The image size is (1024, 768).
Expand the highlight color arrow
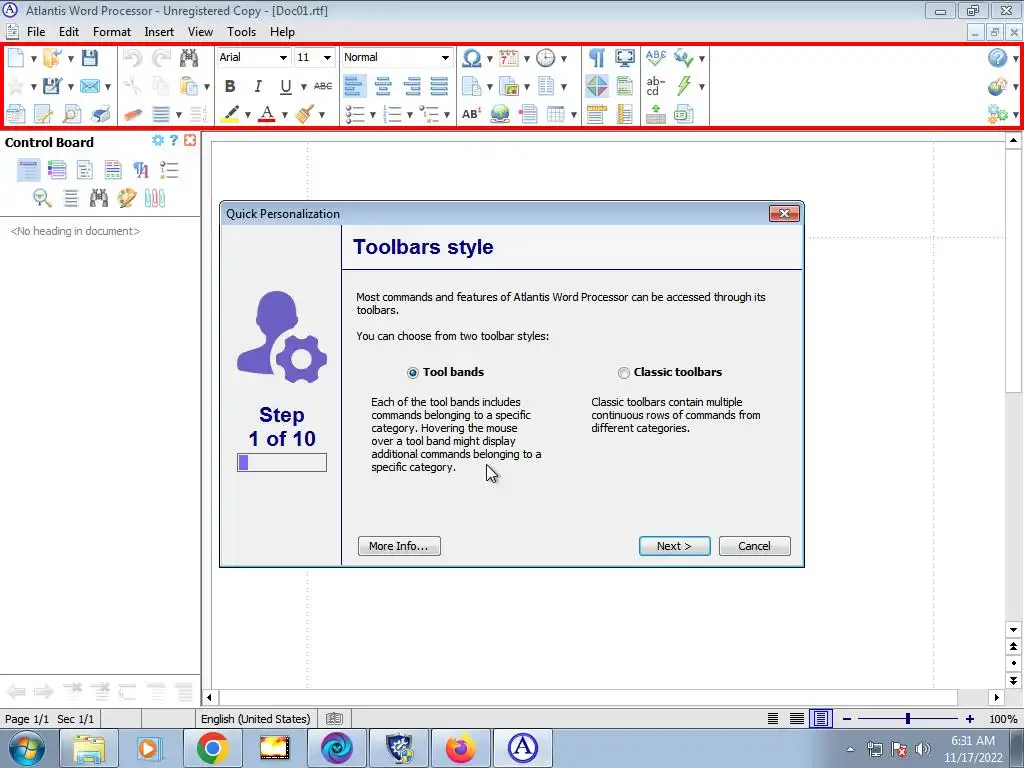point(248,115)
